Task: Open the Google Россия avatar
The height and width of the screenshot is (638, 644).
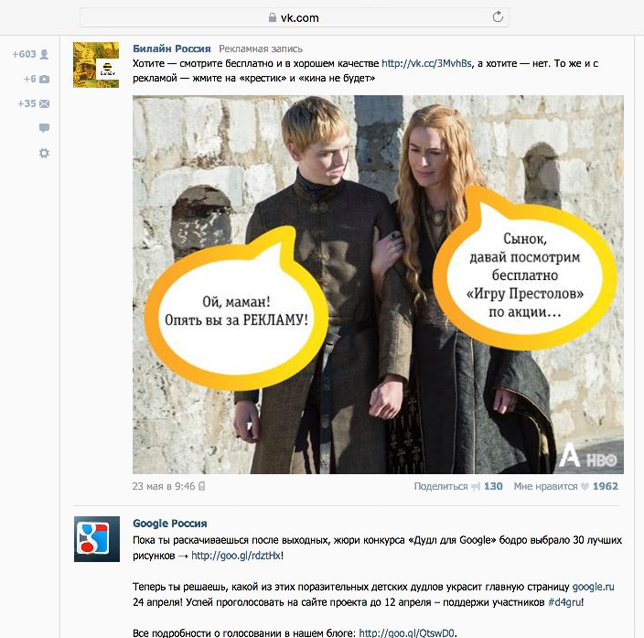Action: click(97, 539)
